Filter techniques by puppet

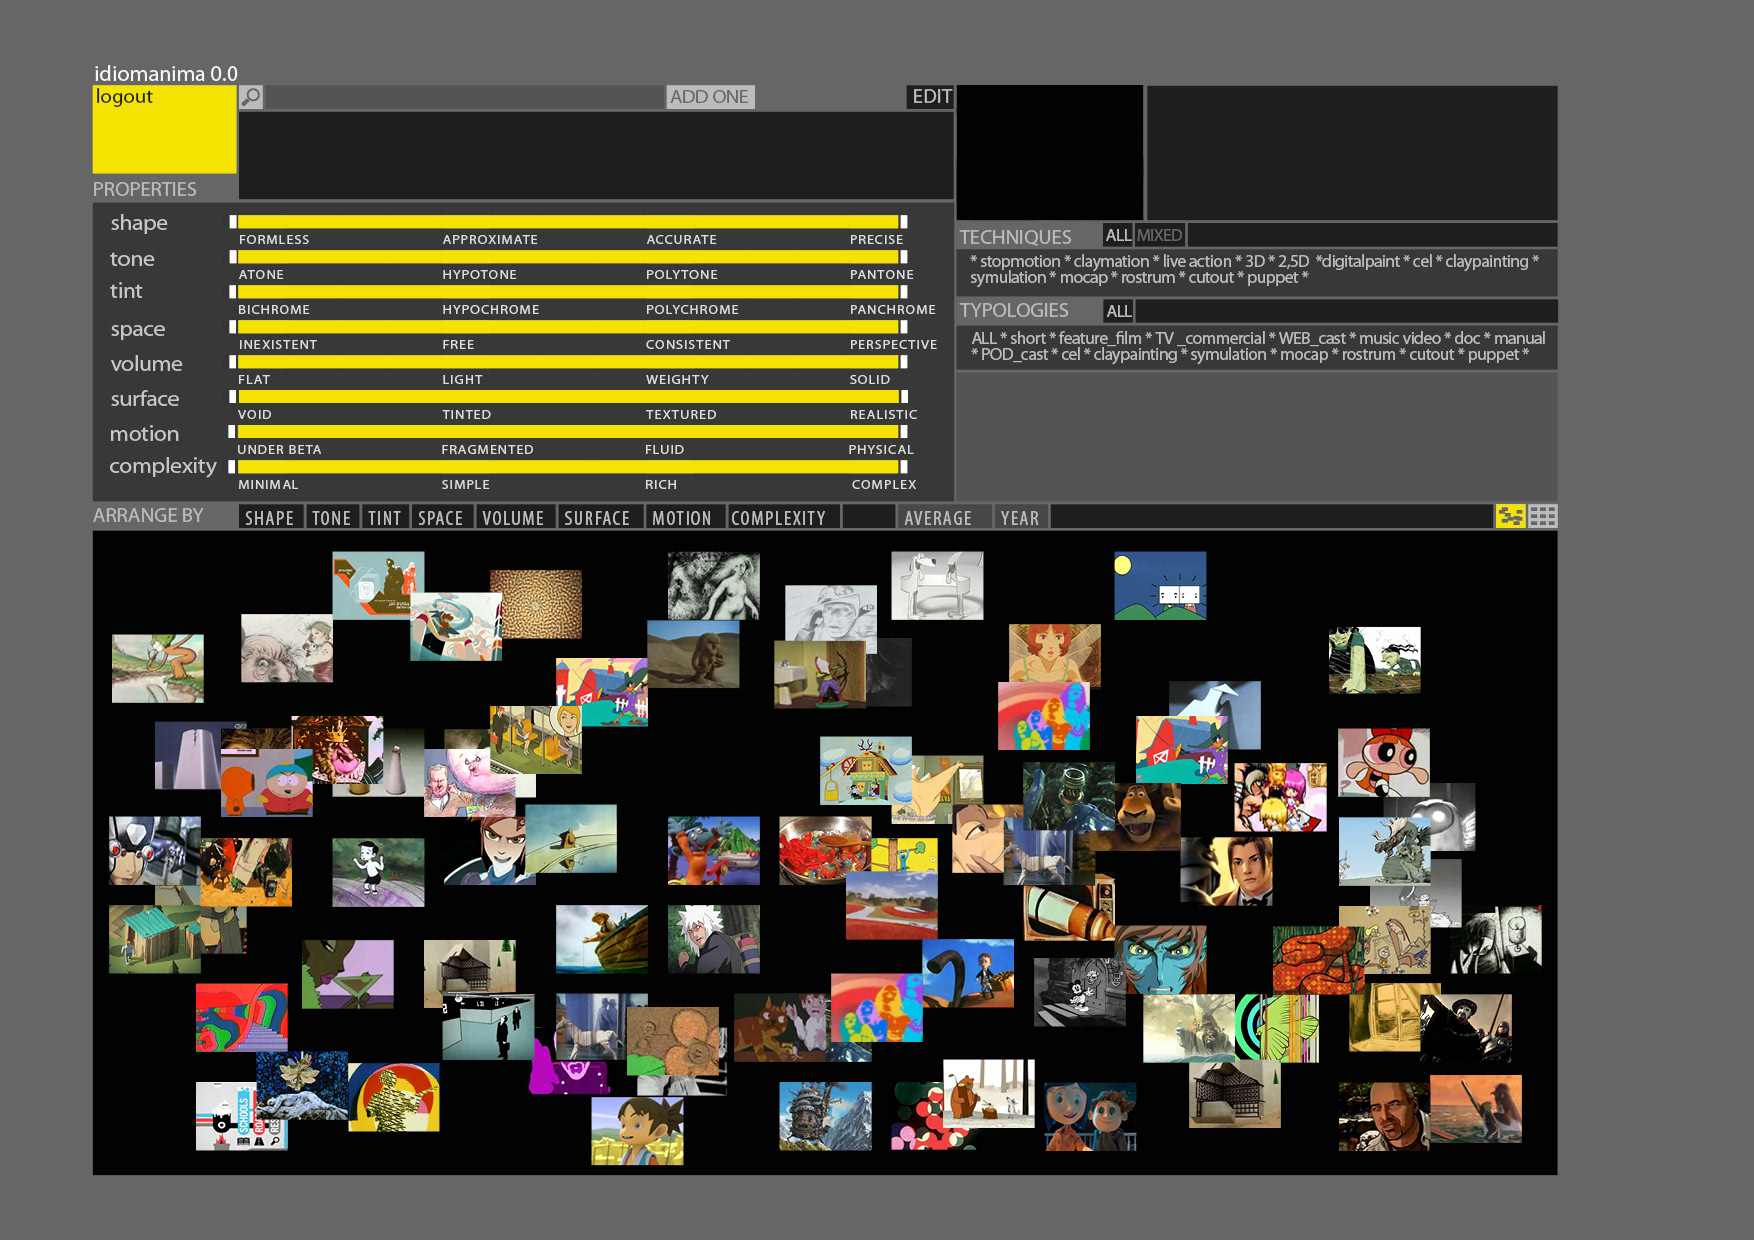1272,278
